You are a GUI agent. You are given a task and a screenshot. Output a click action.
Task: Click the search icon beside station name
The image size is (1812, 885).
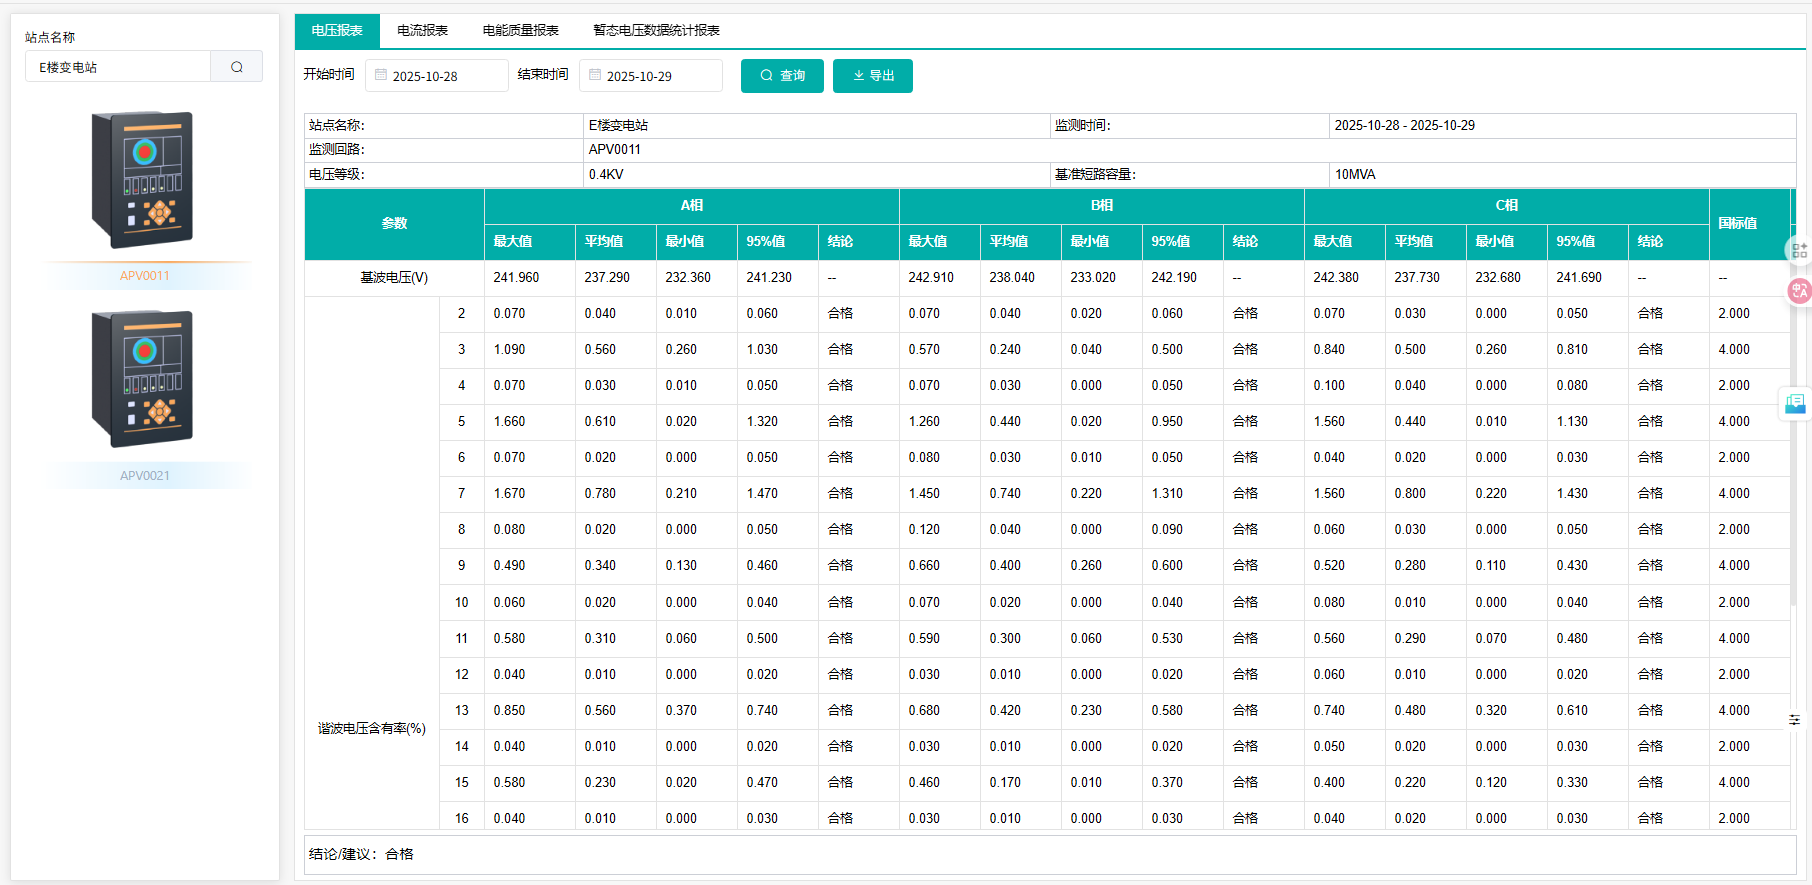point(237,67)
